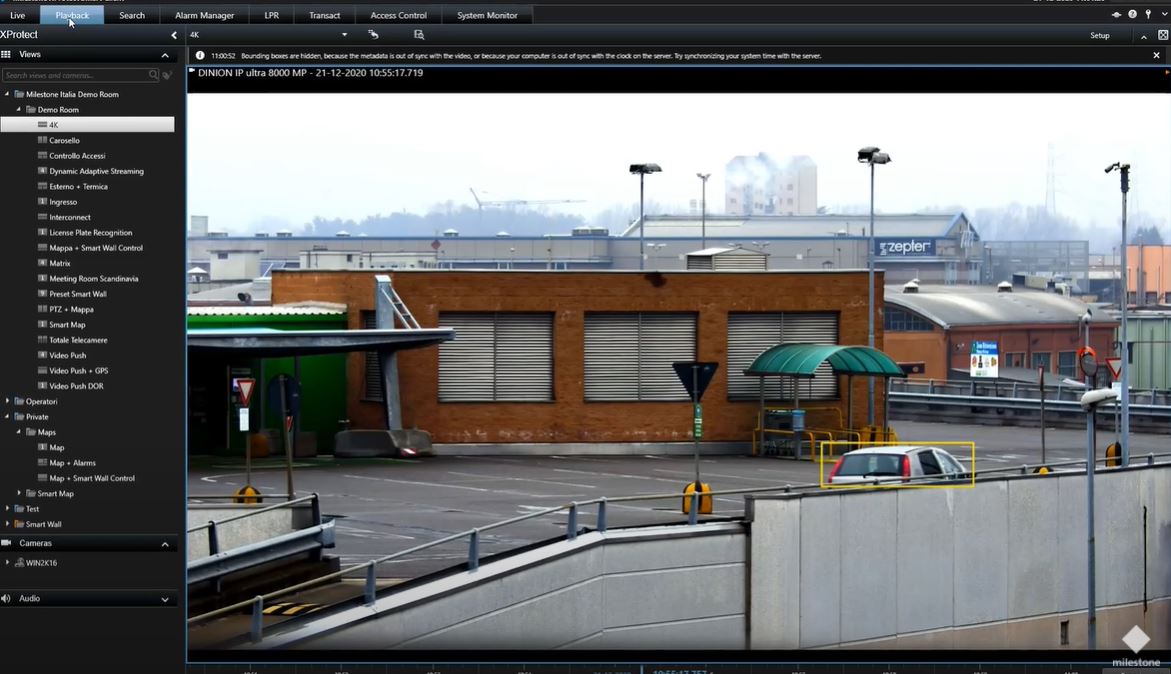Screen dimensions: 1171x674
Task: Click the Setup button
Action: [1099, 35]
